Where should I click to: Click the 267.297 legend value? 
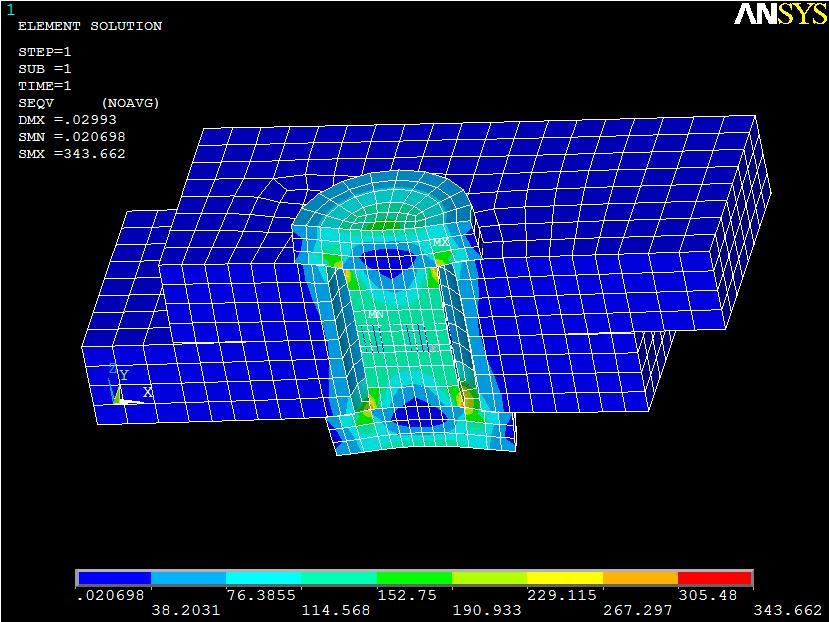(640, 609)
